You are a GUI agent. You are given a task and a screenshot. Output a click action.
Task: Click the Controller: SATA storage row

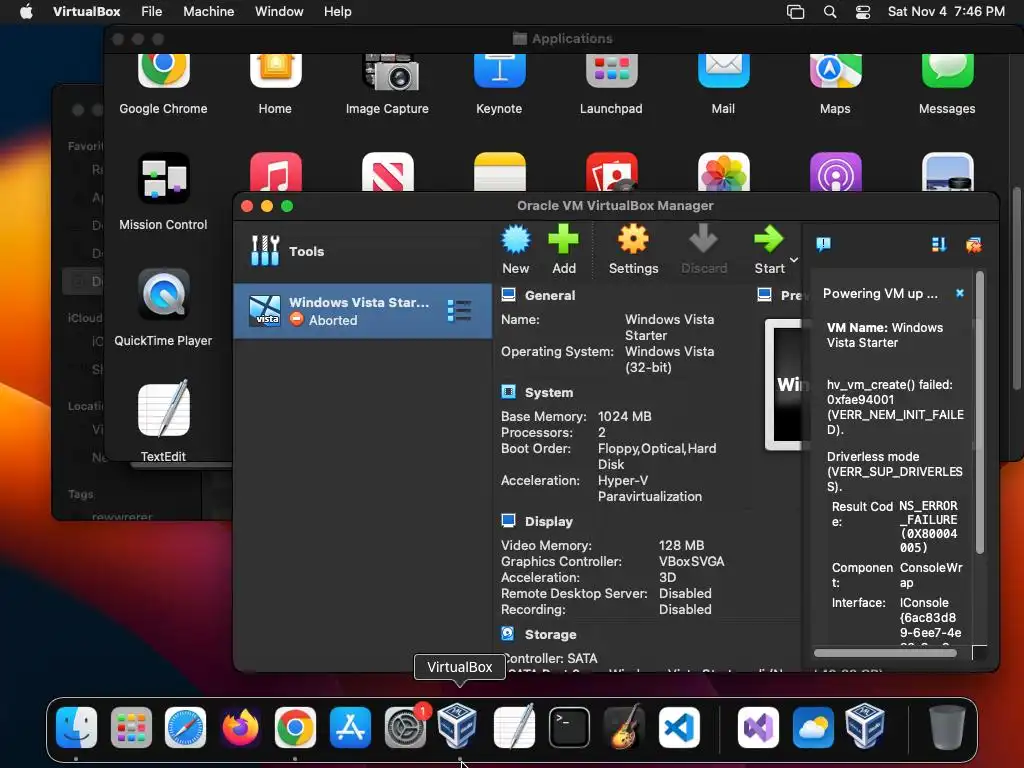(550, 658)
